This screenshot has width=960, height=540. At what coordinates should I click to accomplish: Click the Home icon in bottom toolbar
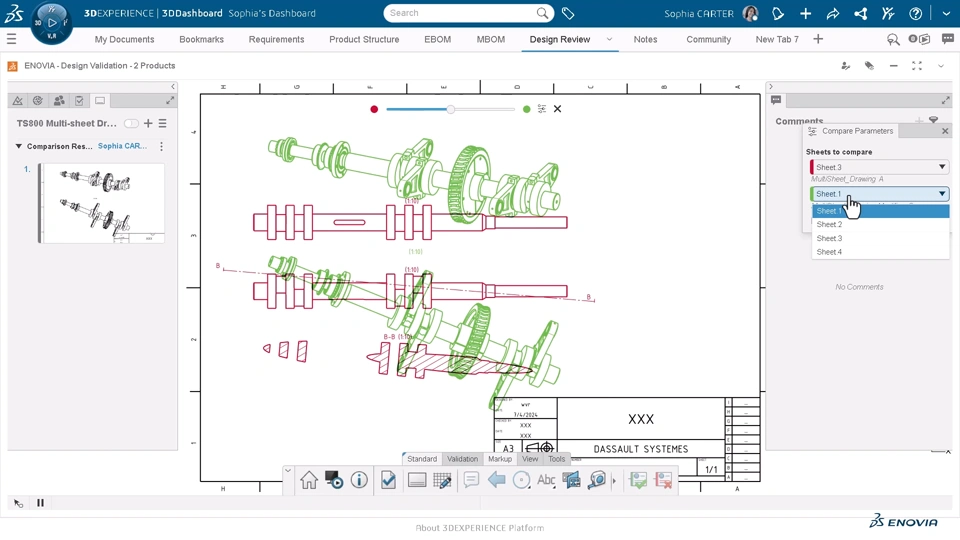(x=309, y=480)
